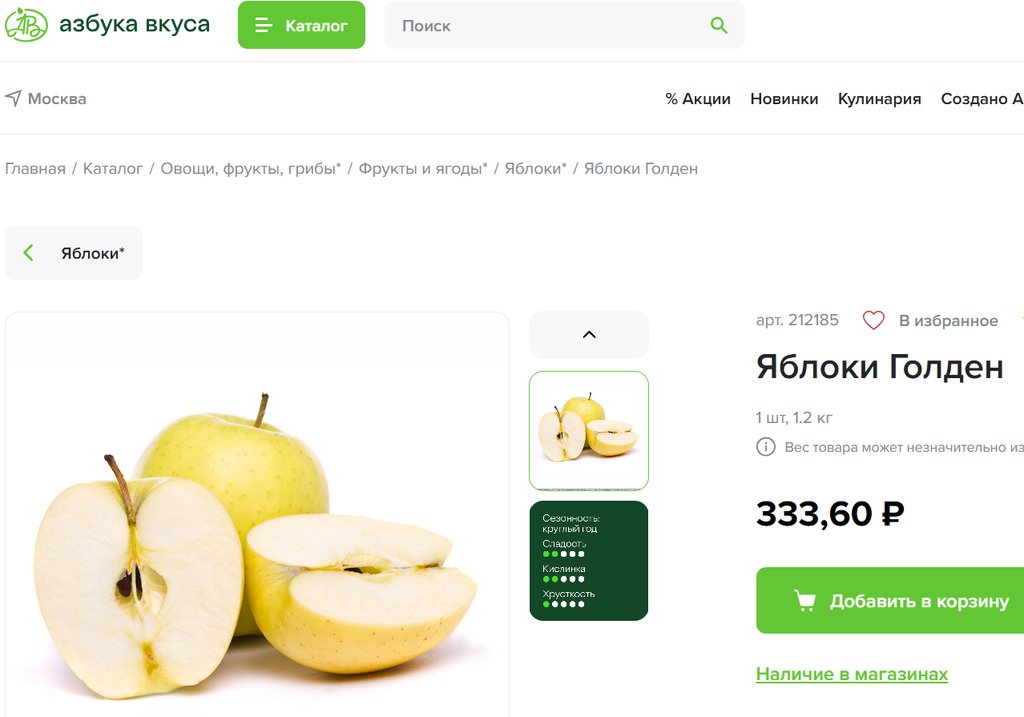Go back with the green chevron near Яблоки

tap(28, 253)
